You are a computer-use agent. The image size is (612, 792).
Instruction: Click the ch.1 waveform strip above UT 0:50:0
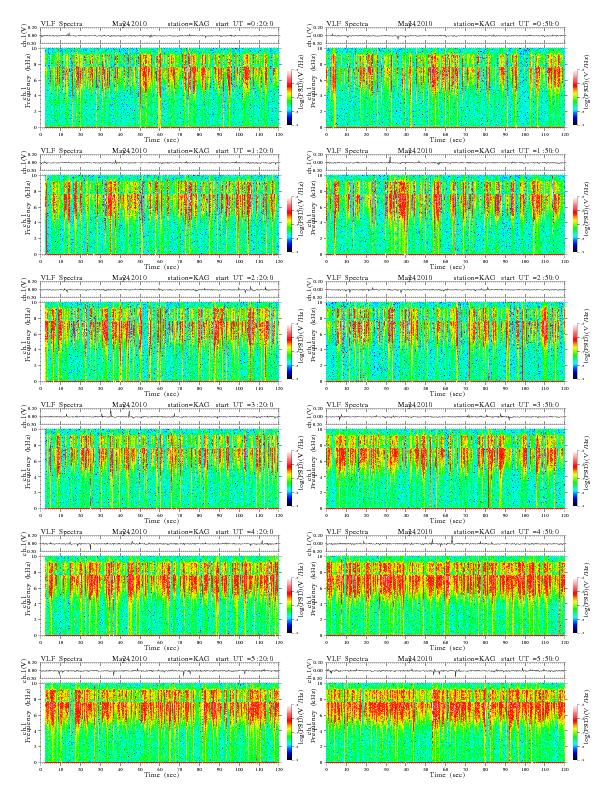(x=445, y=36)
